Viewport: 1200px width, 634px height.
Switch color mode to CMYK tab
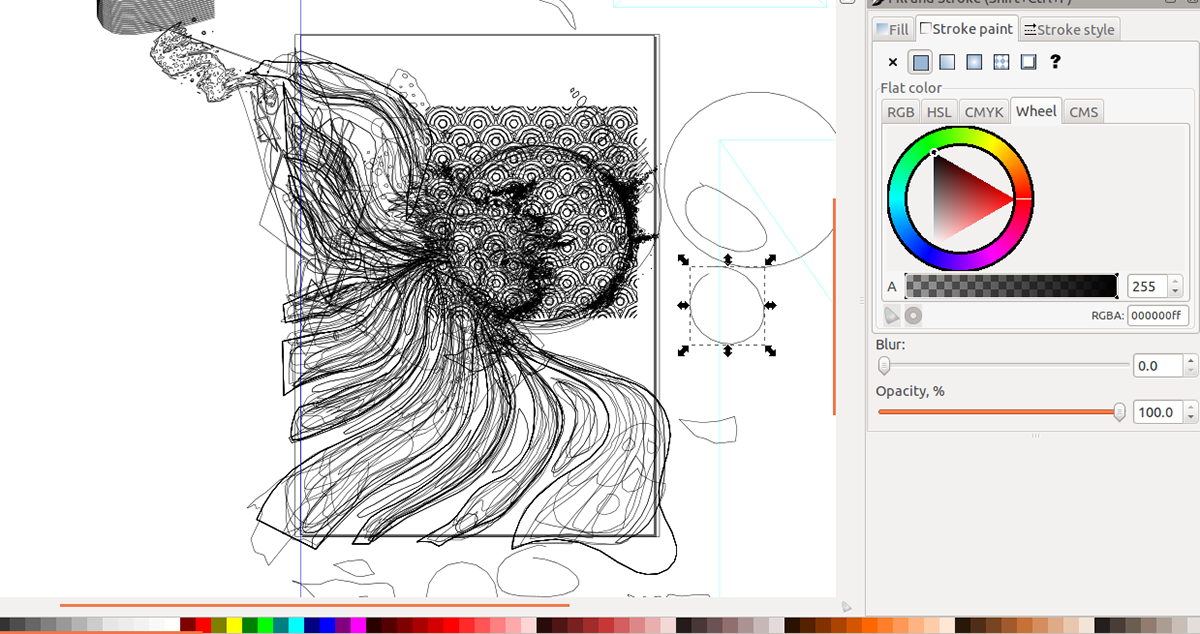(x=984, y=112)
